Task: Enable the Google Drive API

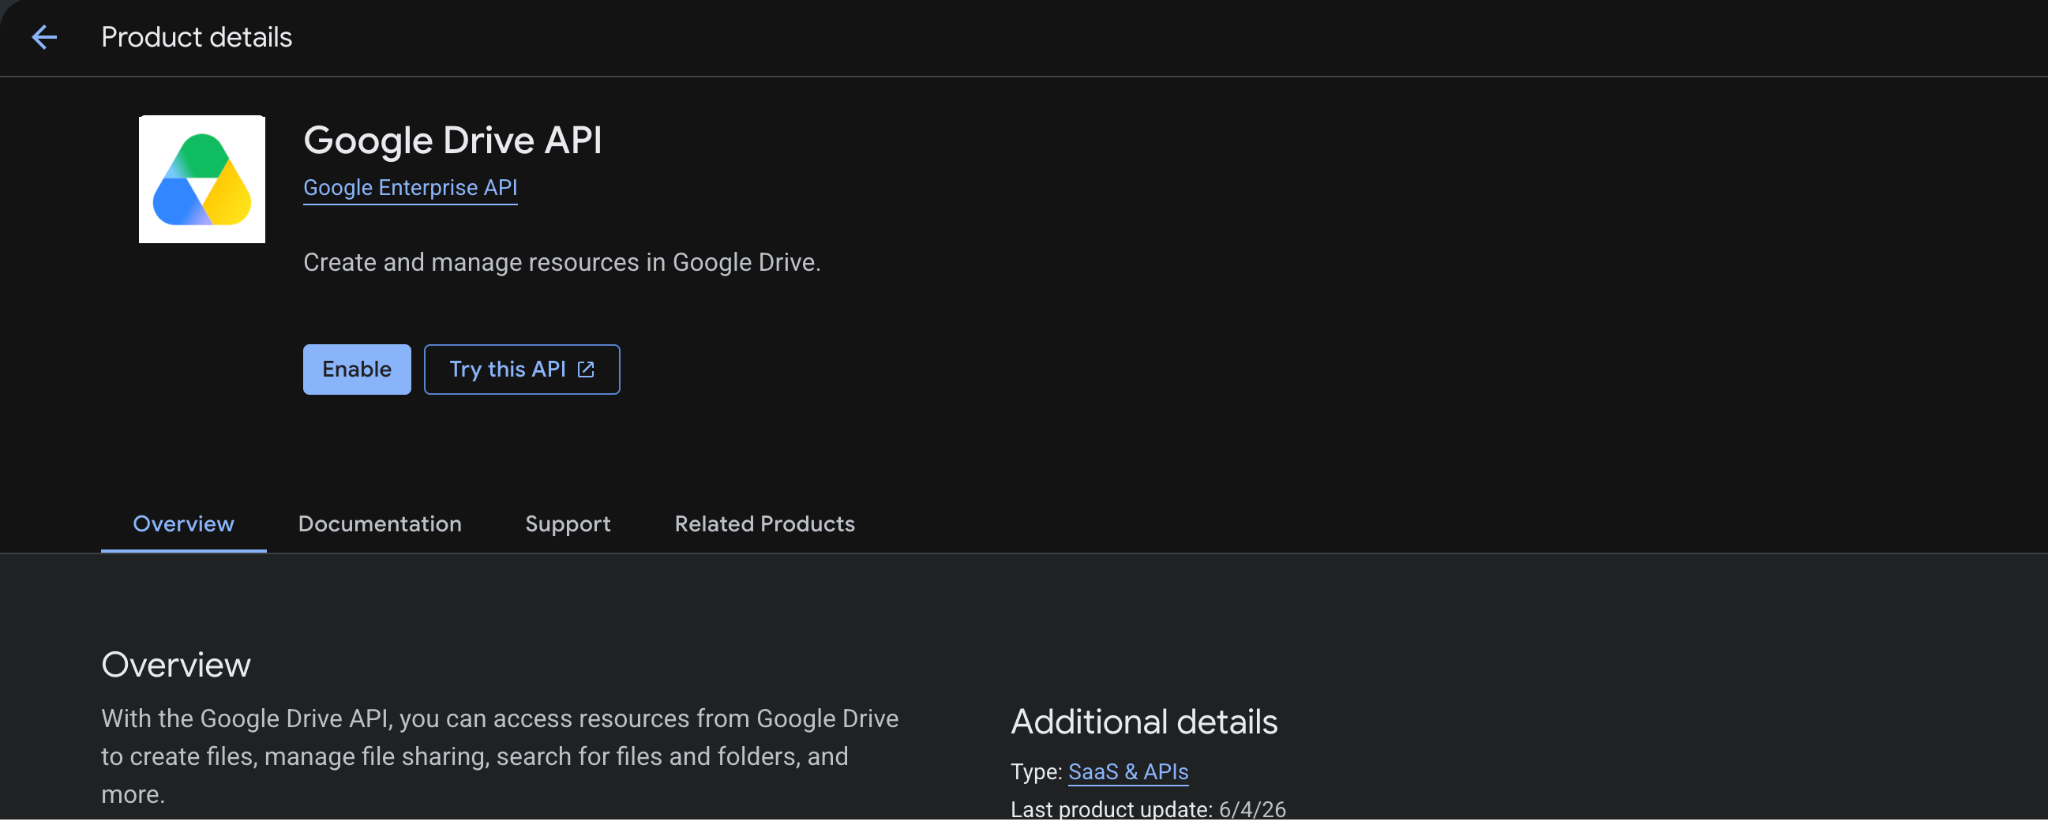Action: pyautogui.click(x=357, y=369)
